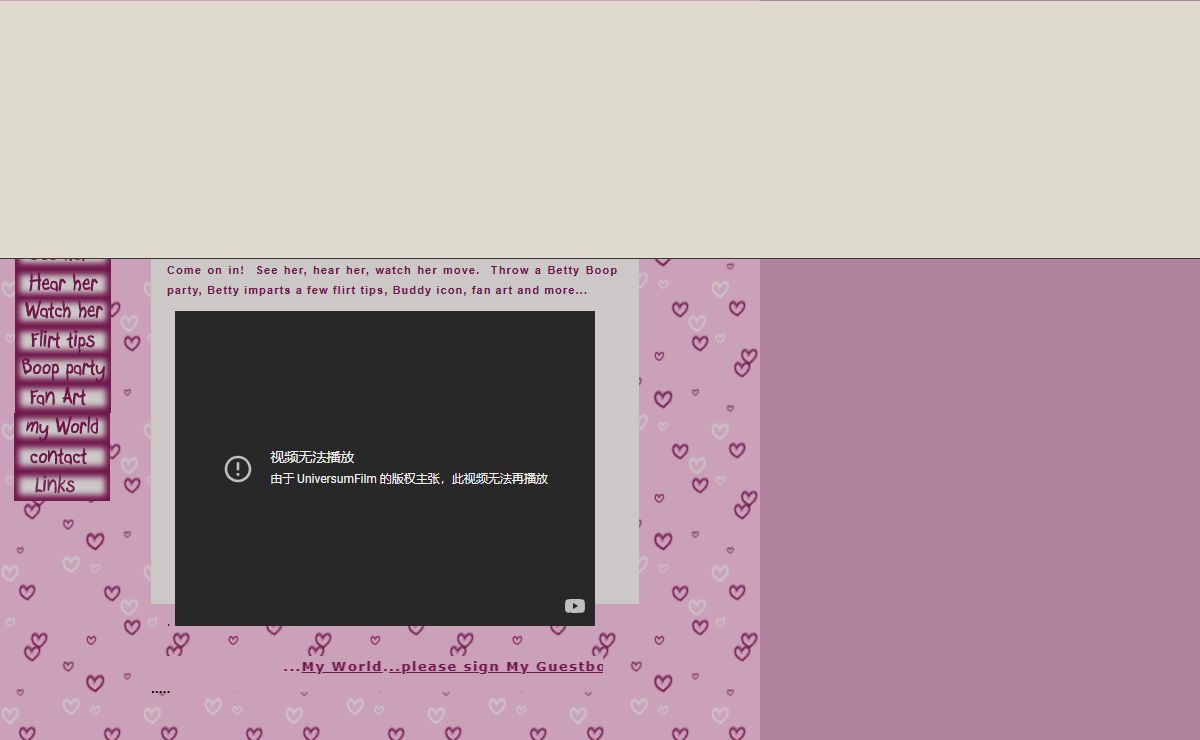Click the video error exclamation icon
The image size is (1200, 740).
coord(238,468)
